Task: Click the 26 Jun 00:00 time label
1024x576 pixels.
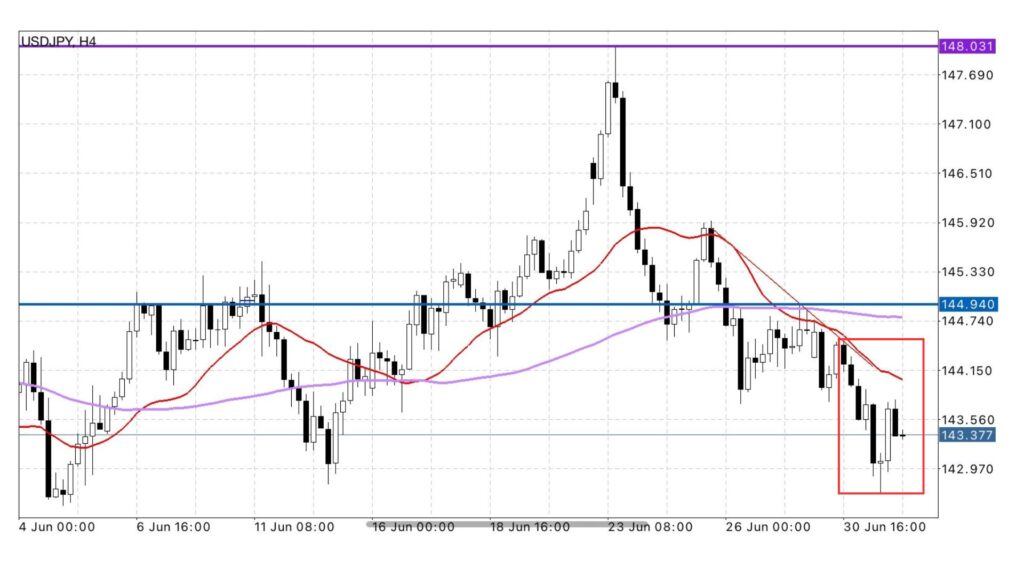Action: click(768, 527)
